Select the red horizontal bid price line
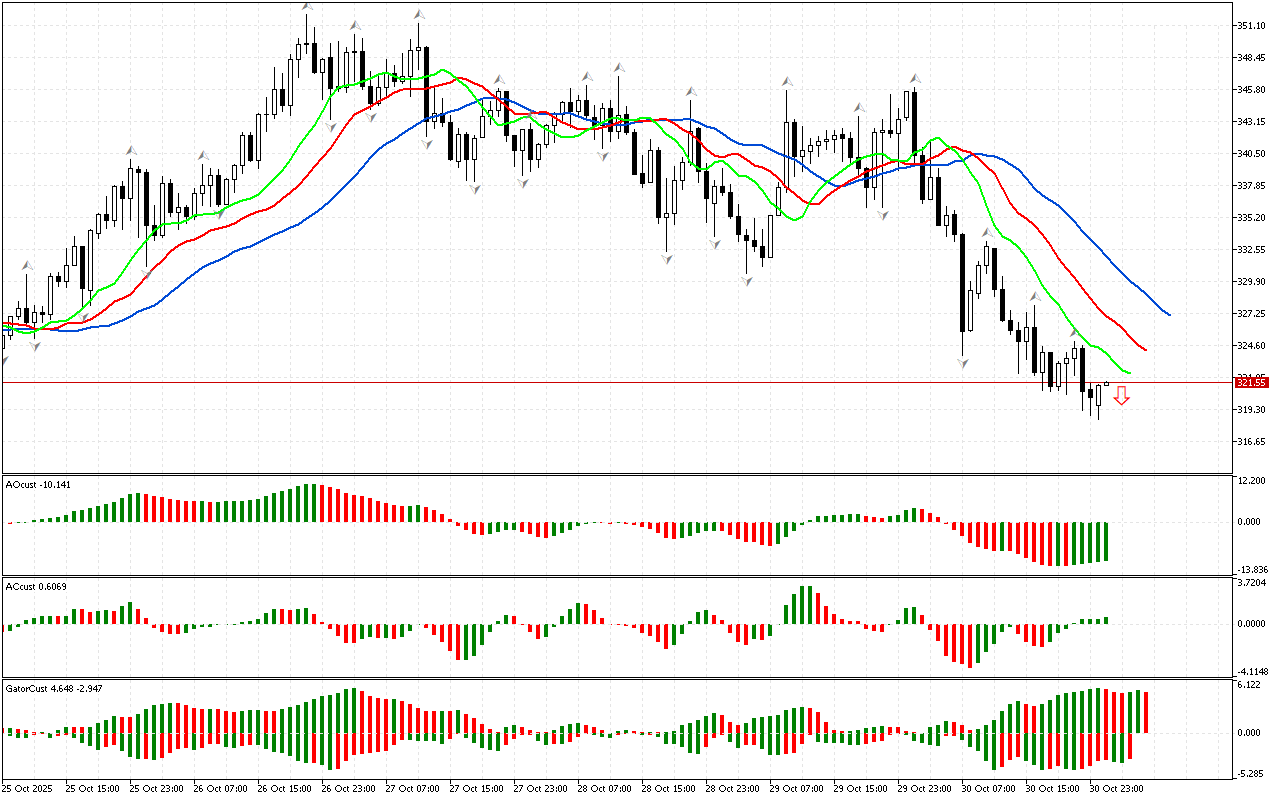Image resolution: width=1280 pixels, height=800 pixels. coord(600,382)
